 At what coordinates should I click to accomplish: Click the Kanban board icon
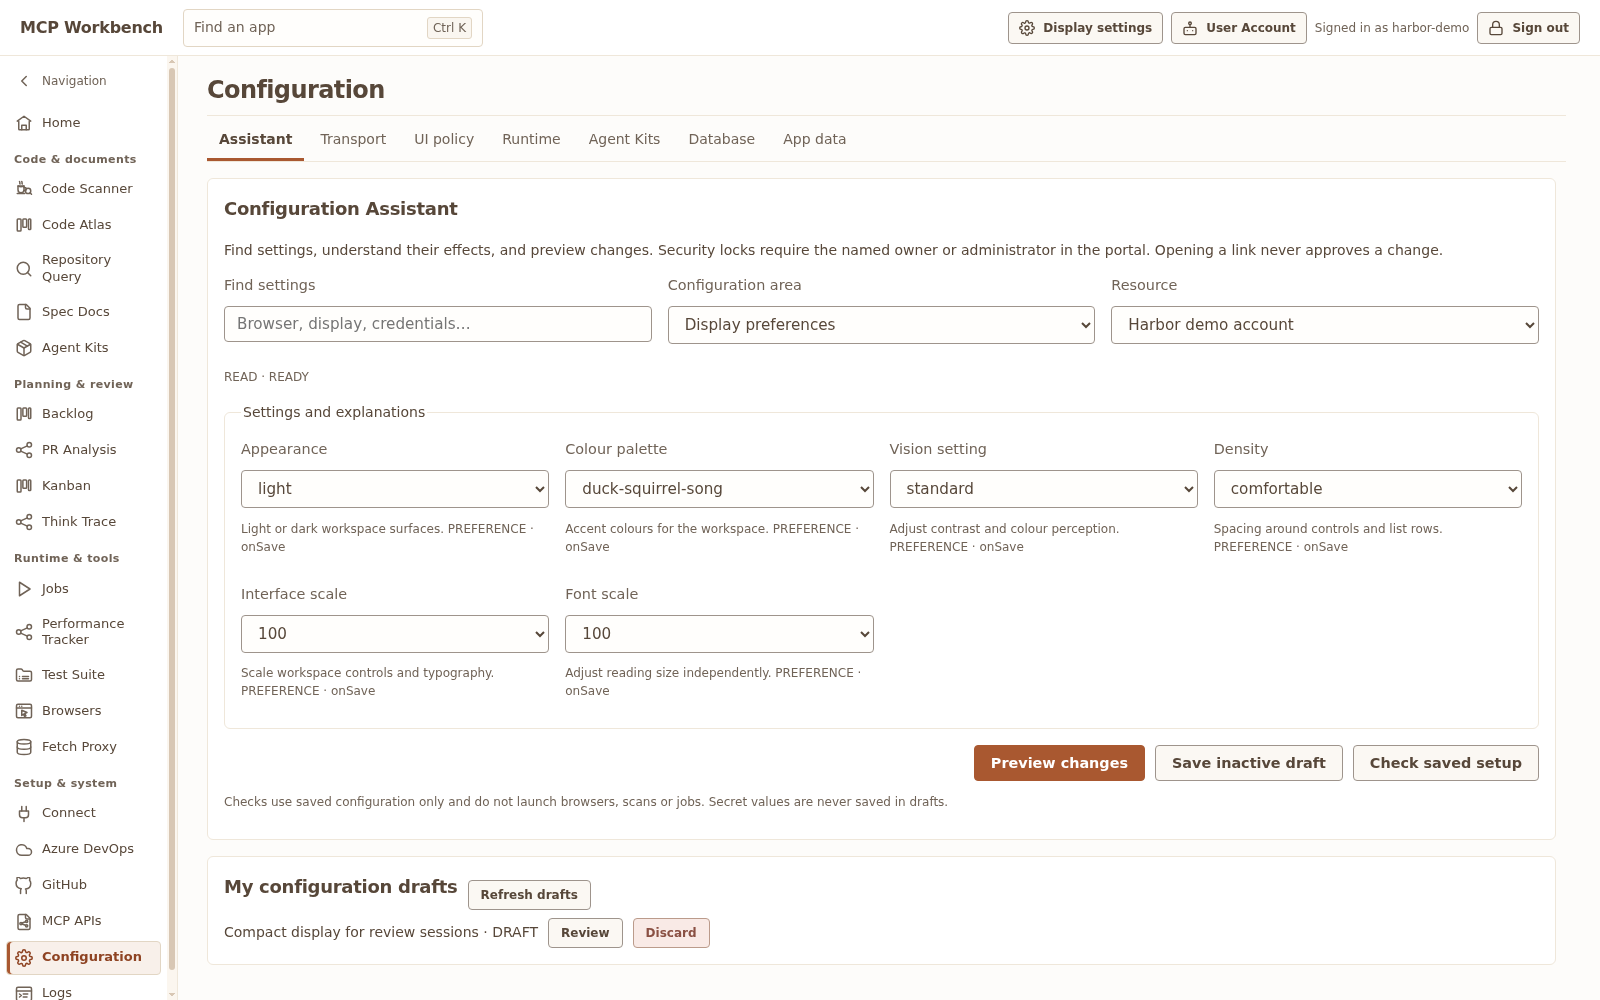[24, 486]
